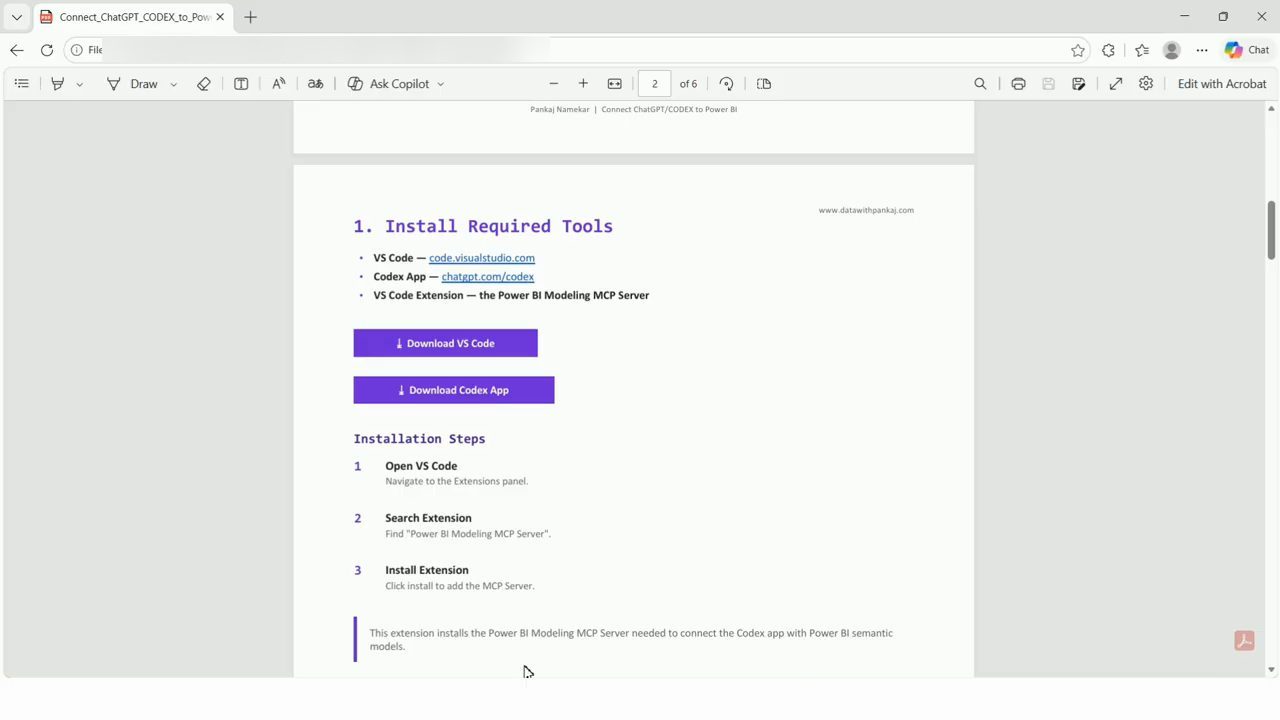Open the Page view options
The height and width of the screenshot is (720, 1280).
pos(764,84)
